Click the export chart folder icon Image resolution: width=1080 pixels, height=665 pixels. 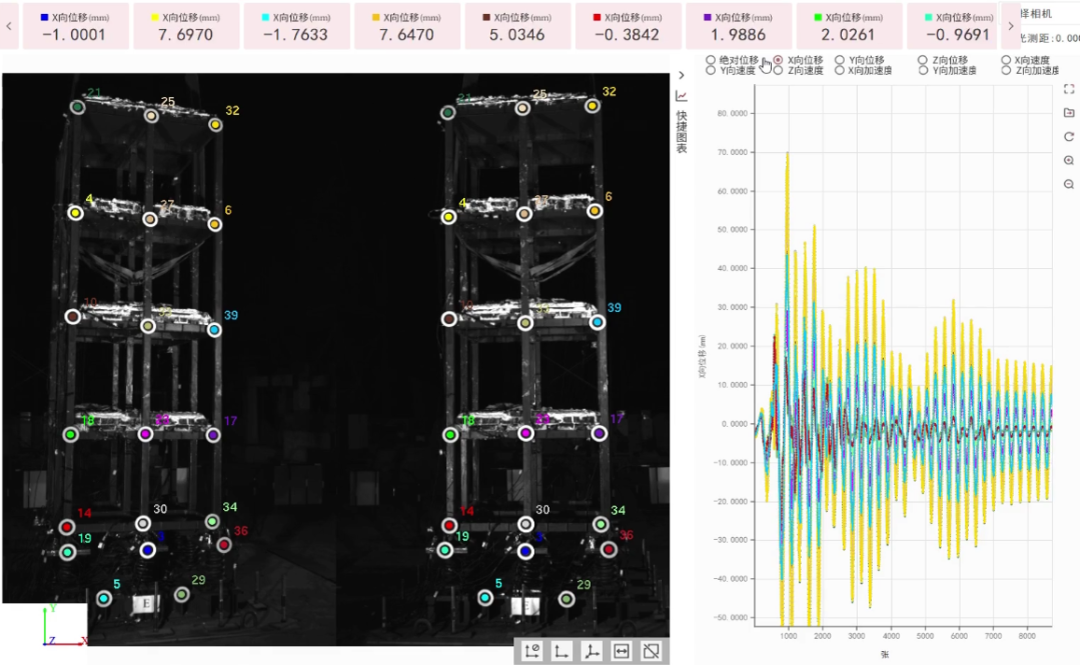(1069, 112)
